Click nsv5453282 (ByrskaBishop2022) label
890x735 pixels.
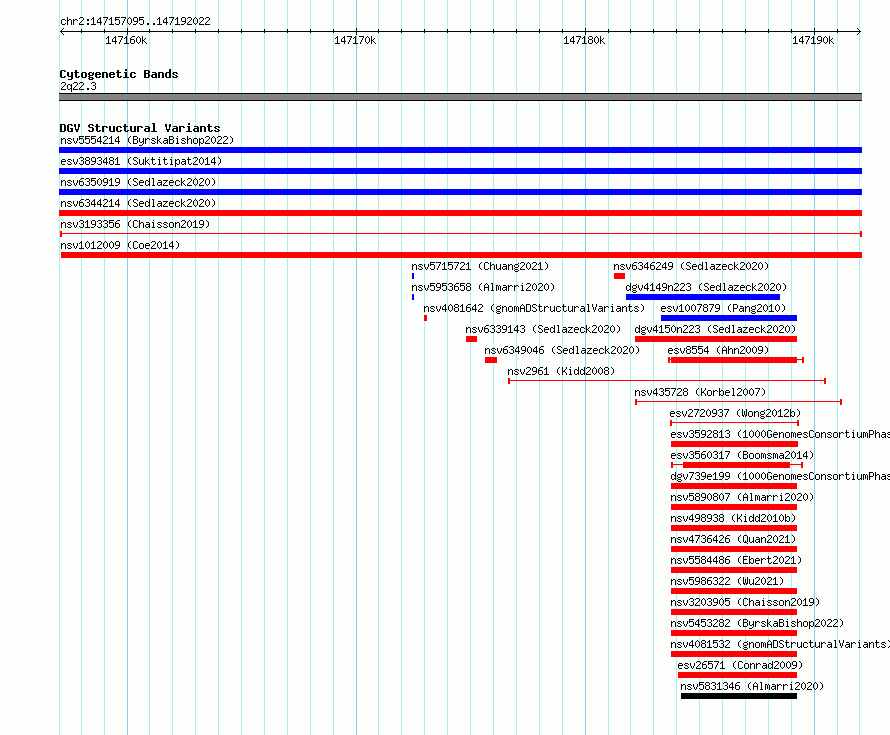coord(757,623)
